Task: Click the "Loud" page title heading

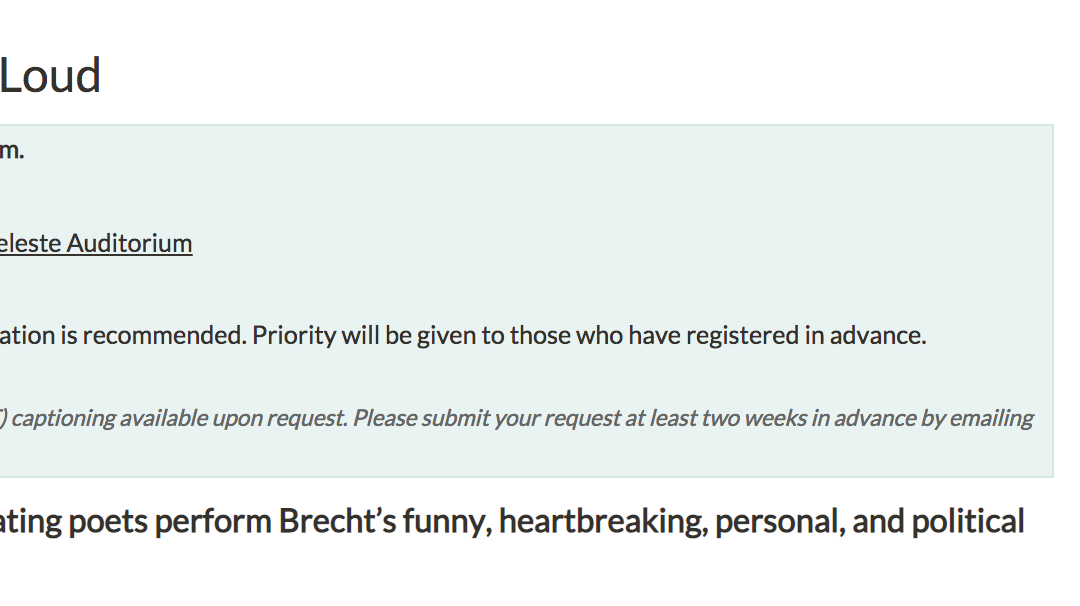Action: click(x=50, y=75)
